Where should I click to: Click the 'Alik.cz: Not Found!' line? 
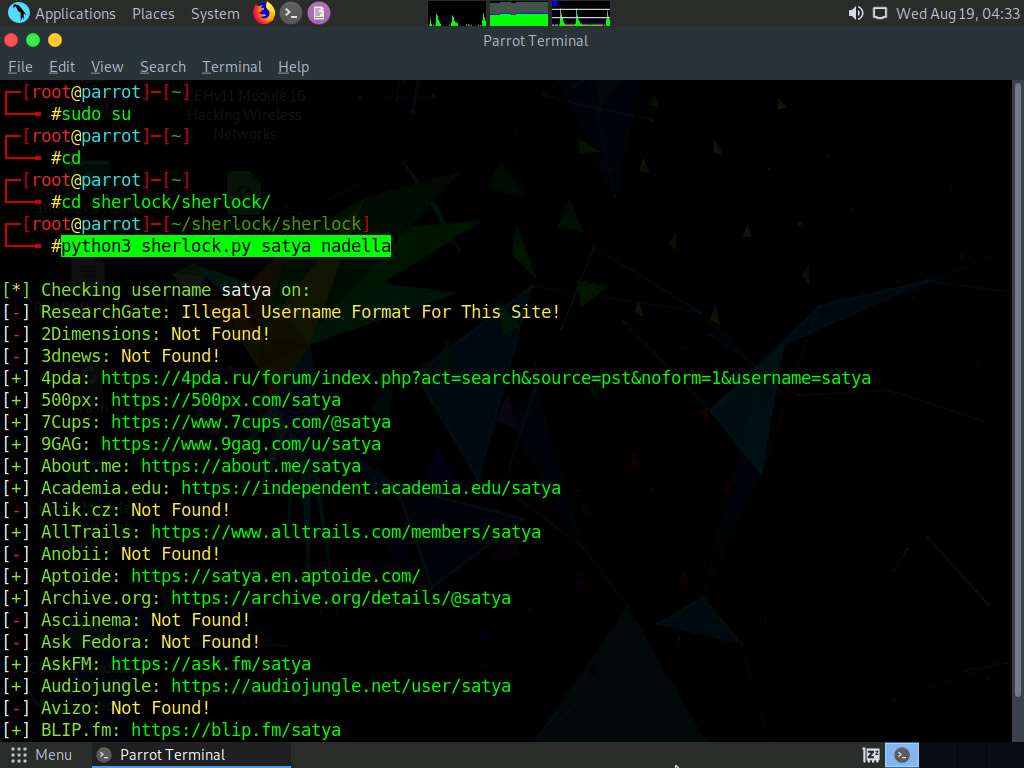coord(116,510)
